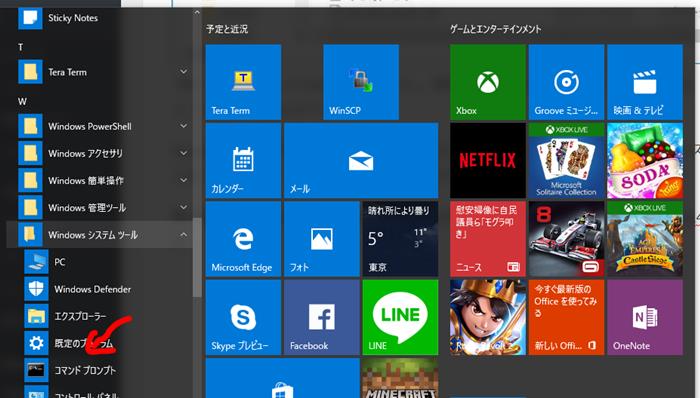
Task: Expand the Tera Term folder chevron
Action: click(183, 71)
